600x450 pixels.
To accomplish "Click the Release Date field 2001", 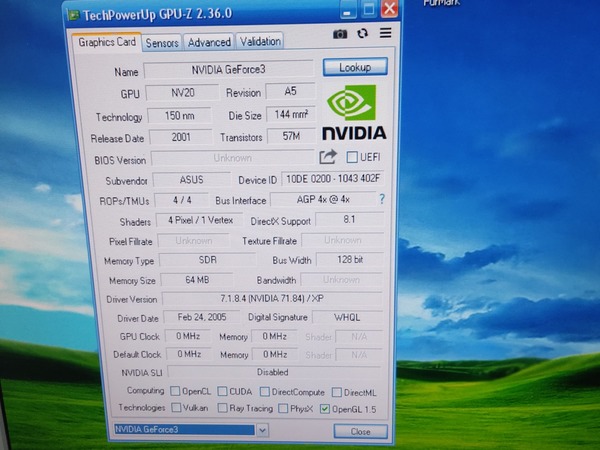I will tap(181, 137).
